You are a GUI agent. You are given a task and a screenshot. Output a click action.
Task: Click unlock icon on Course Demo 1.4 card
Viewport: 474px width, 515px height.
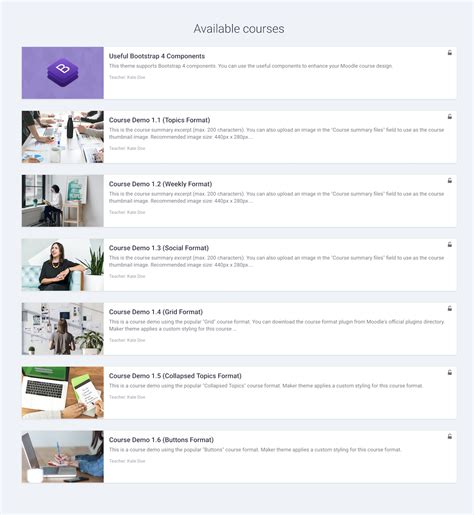coord(450,309)
